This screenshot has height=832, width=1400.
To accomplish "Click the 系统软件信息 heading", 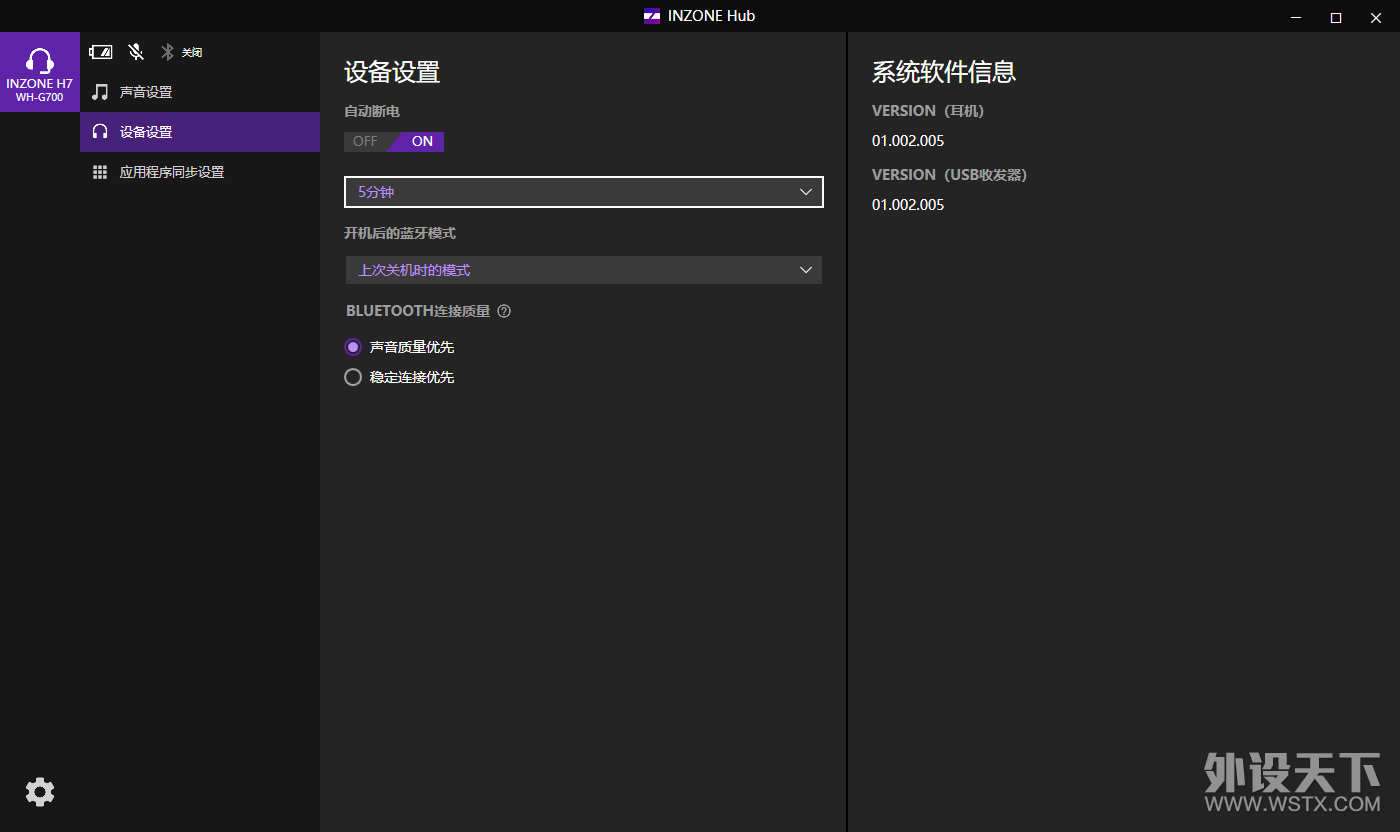I will pos(944,72).
